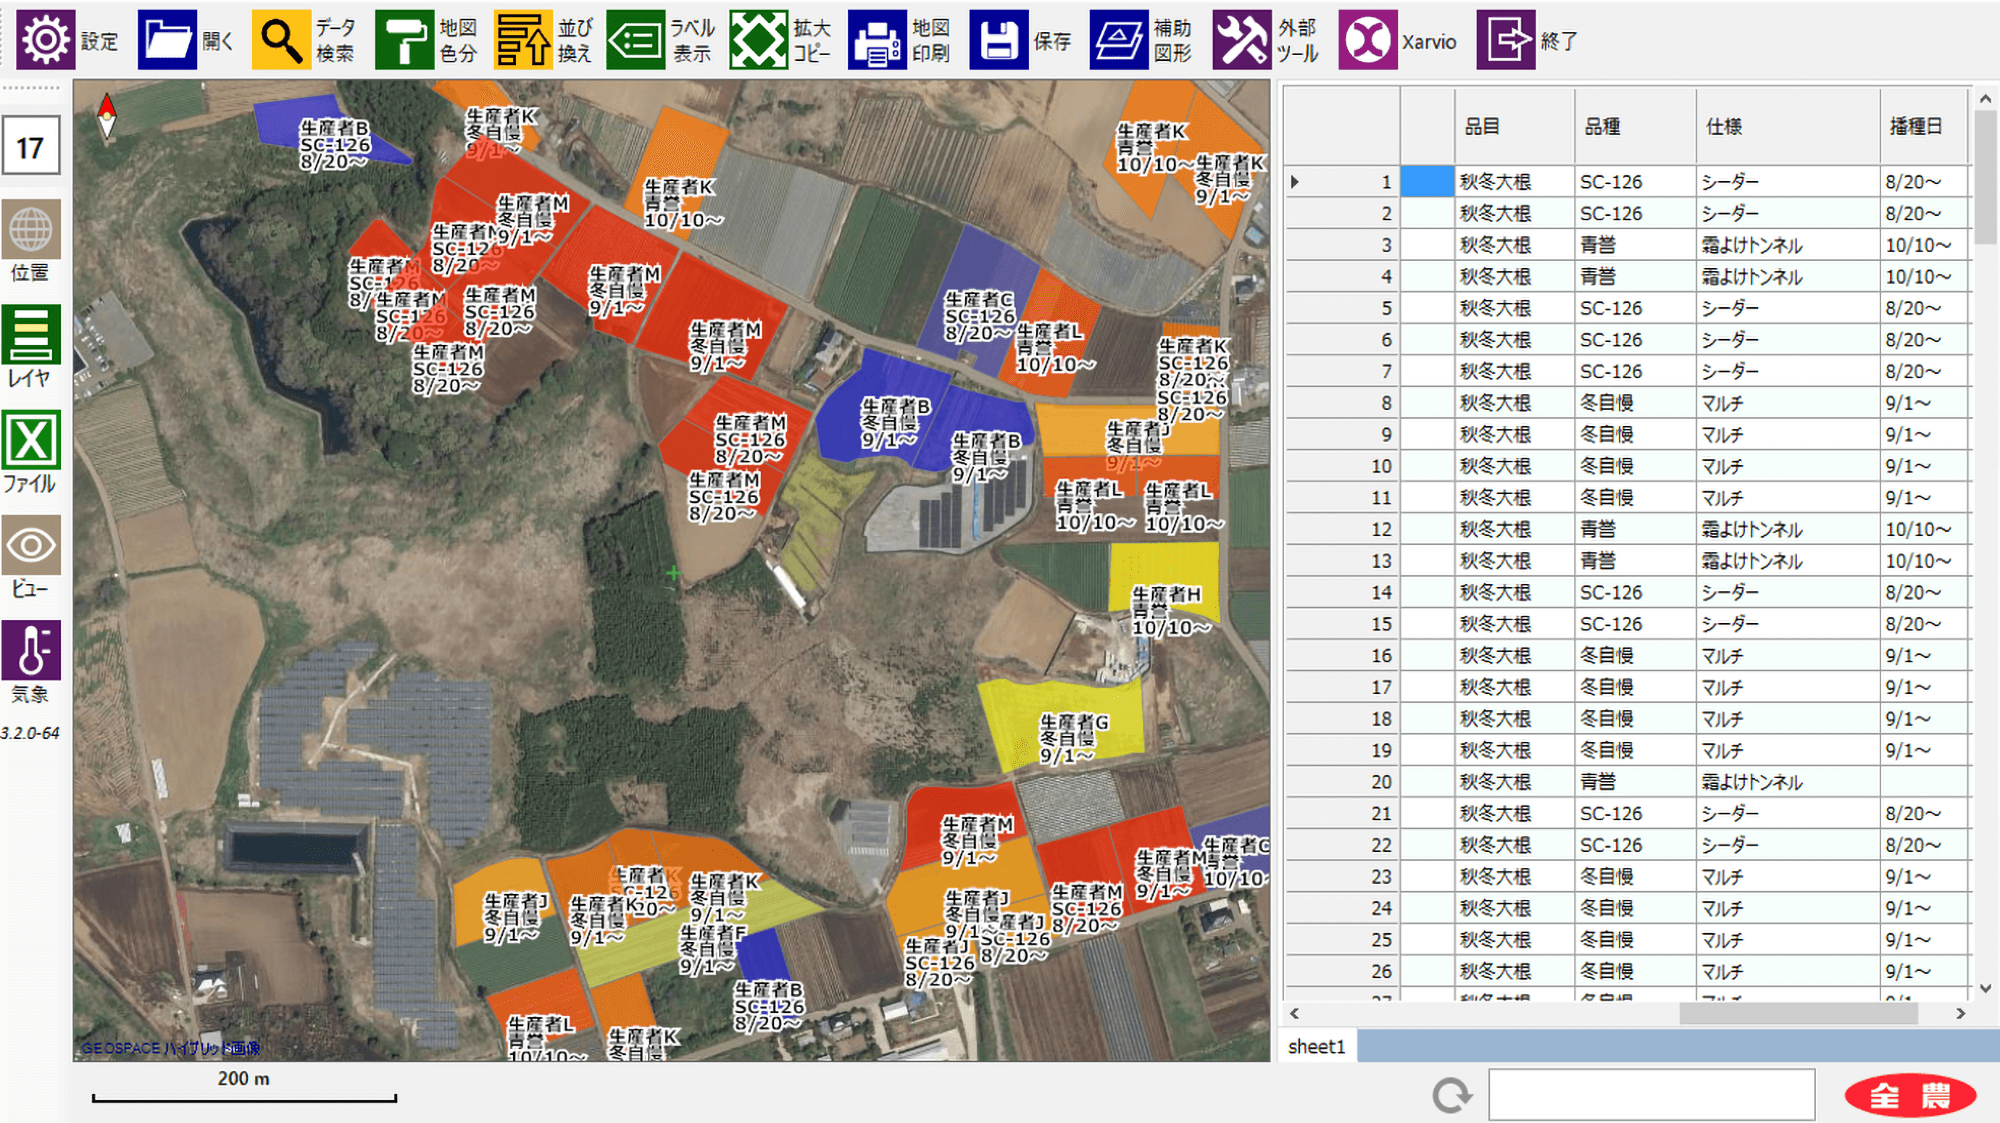Toggle ラベル表示 label display icon
This screenshot has width=2000, height=1123.
(x=635, y=40)
